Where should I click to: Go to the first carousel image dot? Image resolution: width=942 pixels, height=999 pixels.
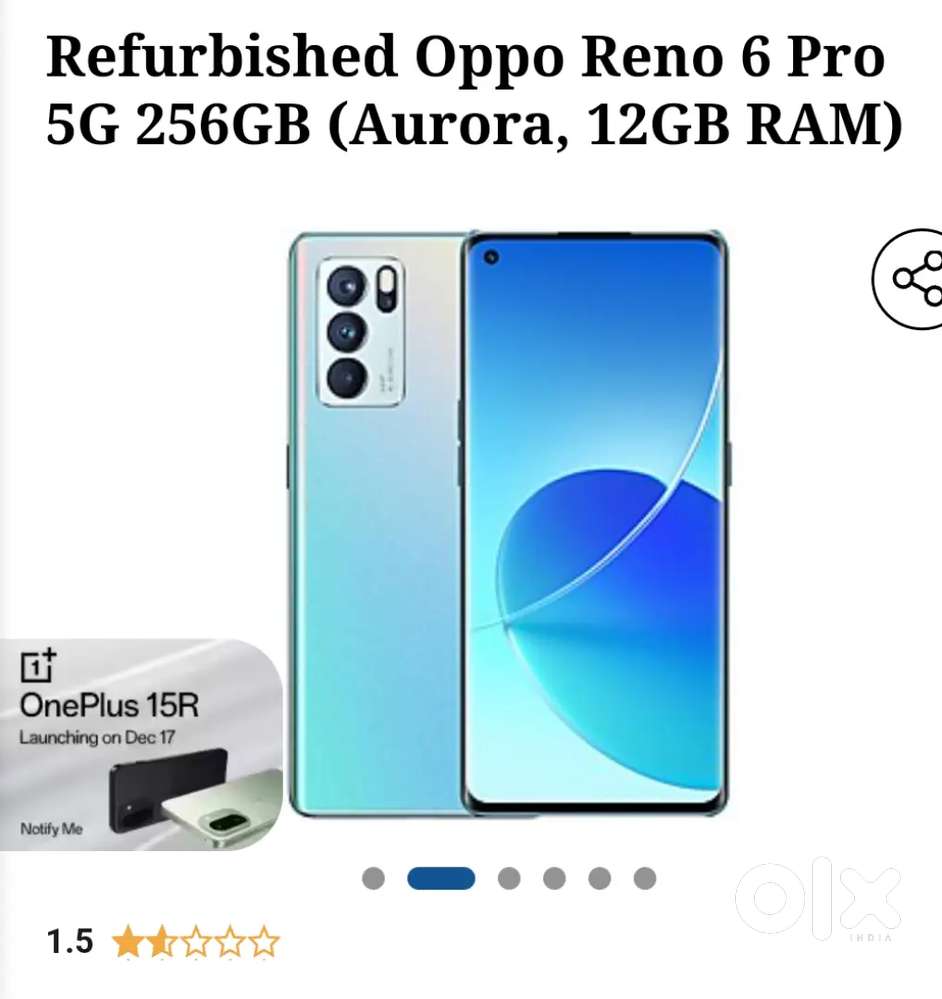pyautogui.click(x=373, y=878)
